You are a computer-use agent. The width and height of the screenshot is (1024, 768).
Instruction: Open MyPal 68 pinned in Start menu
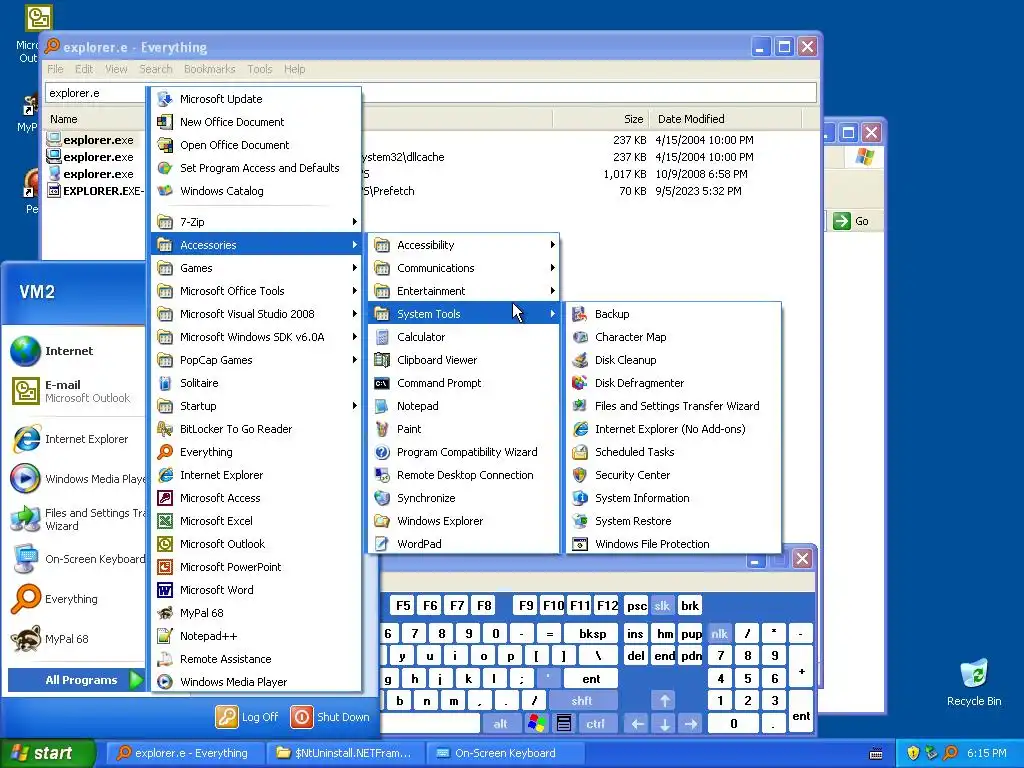pyautogui.click(x=75, y=639)
